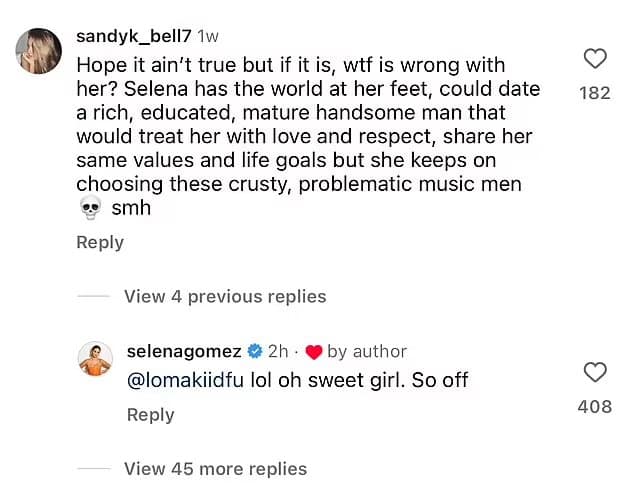634x487 pixels.
Task: View the 182 likes count on the comment
Action: (594, 94)
